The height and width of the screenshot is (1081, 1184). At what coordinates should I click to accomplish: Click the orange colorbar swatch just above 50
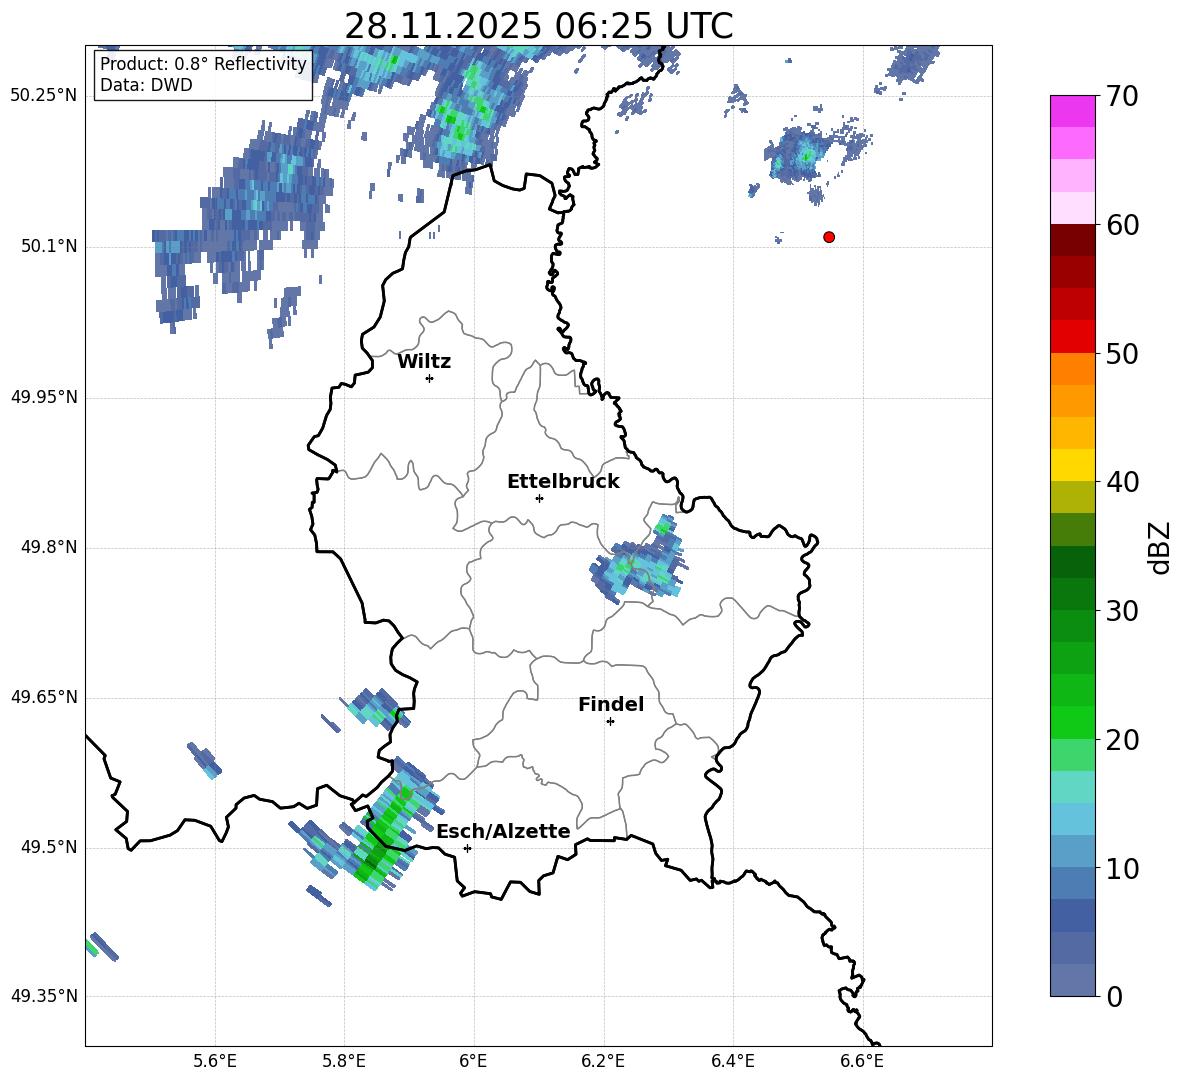coord(1072,369)
